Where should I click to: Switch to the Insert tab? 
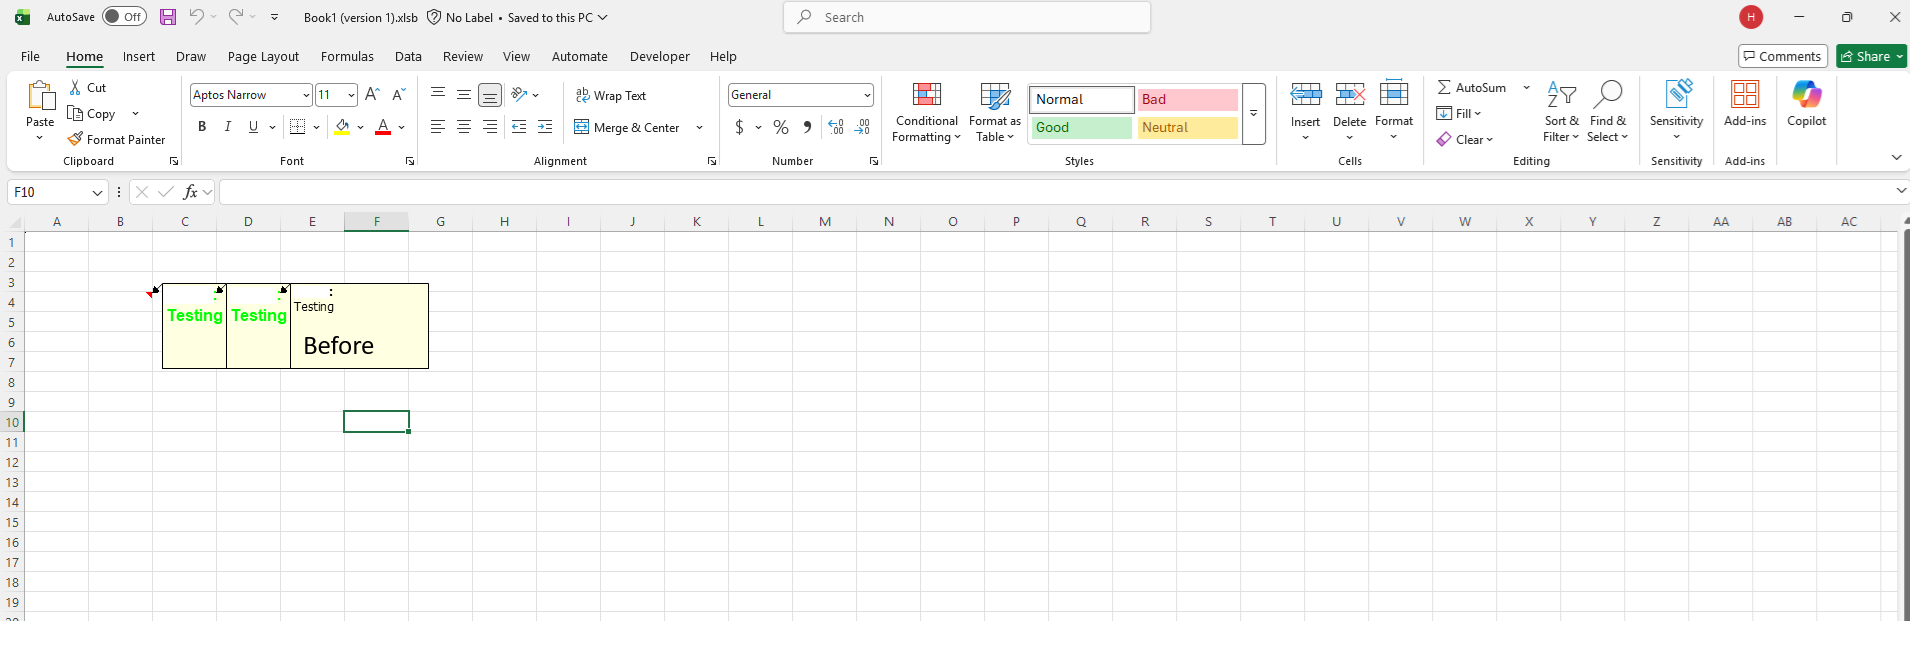click(x=139, y=57)
